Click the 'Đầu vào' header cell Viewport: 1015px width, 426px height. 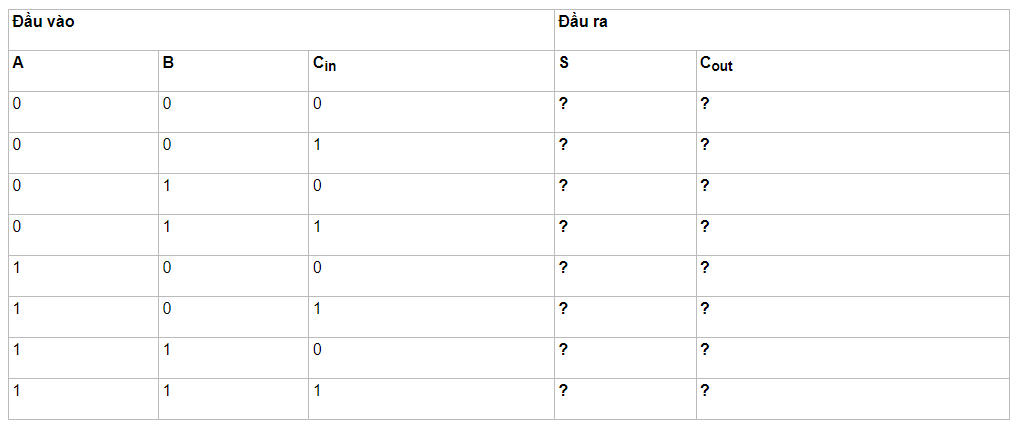281,30
